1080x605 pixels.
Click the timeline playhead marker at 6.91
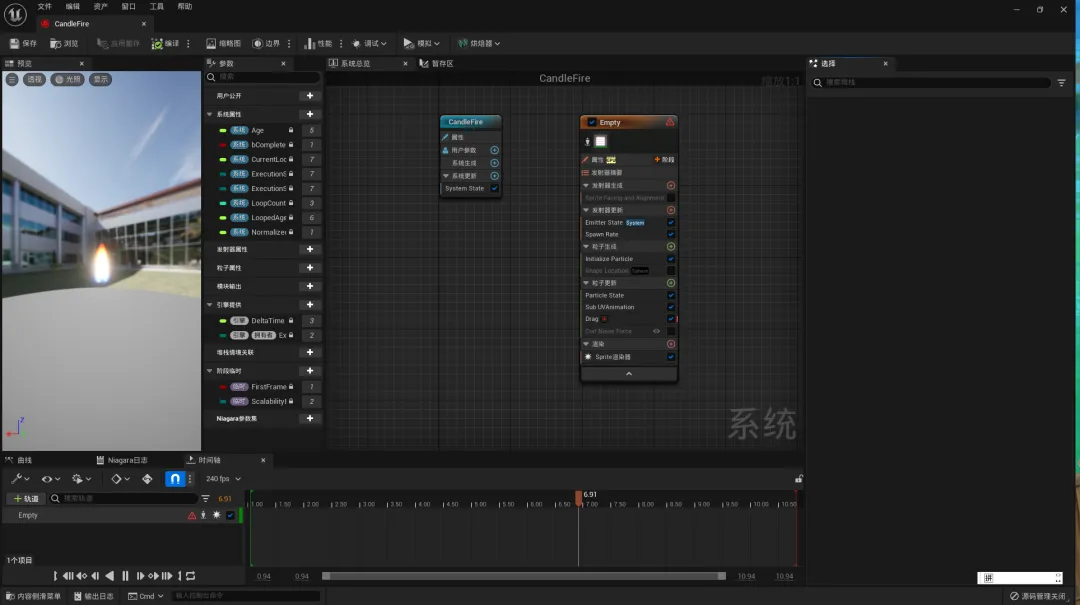pyautogui.click(x=578, y=495)
